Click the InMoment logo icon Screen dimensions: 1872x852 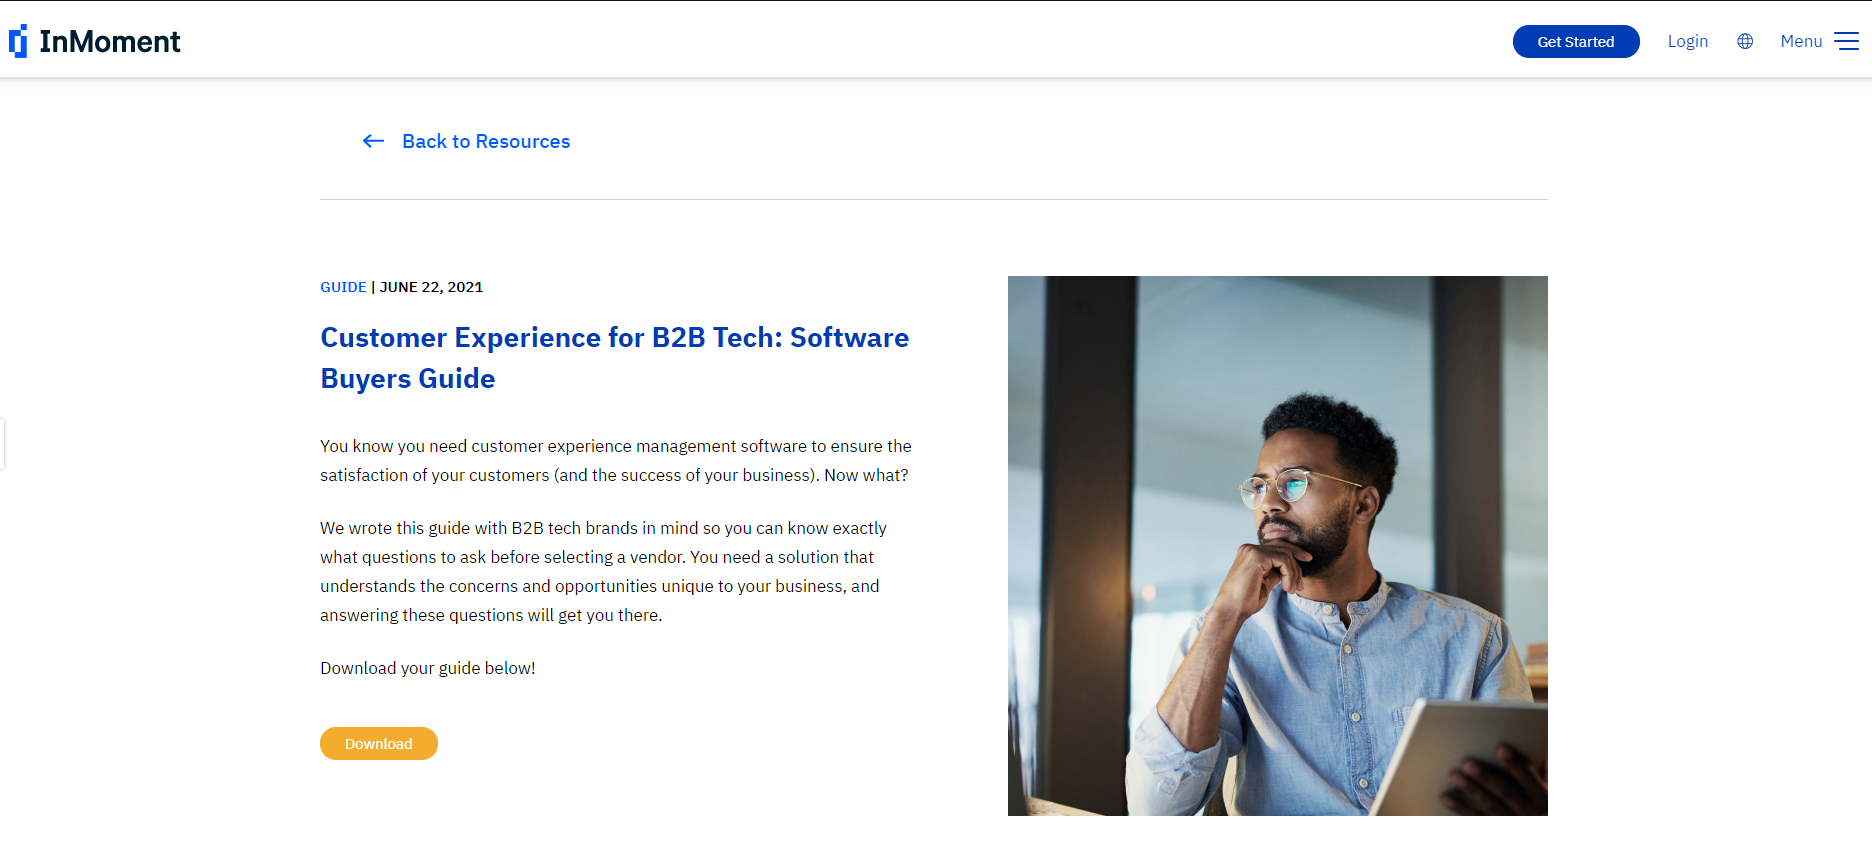(18, 41)
